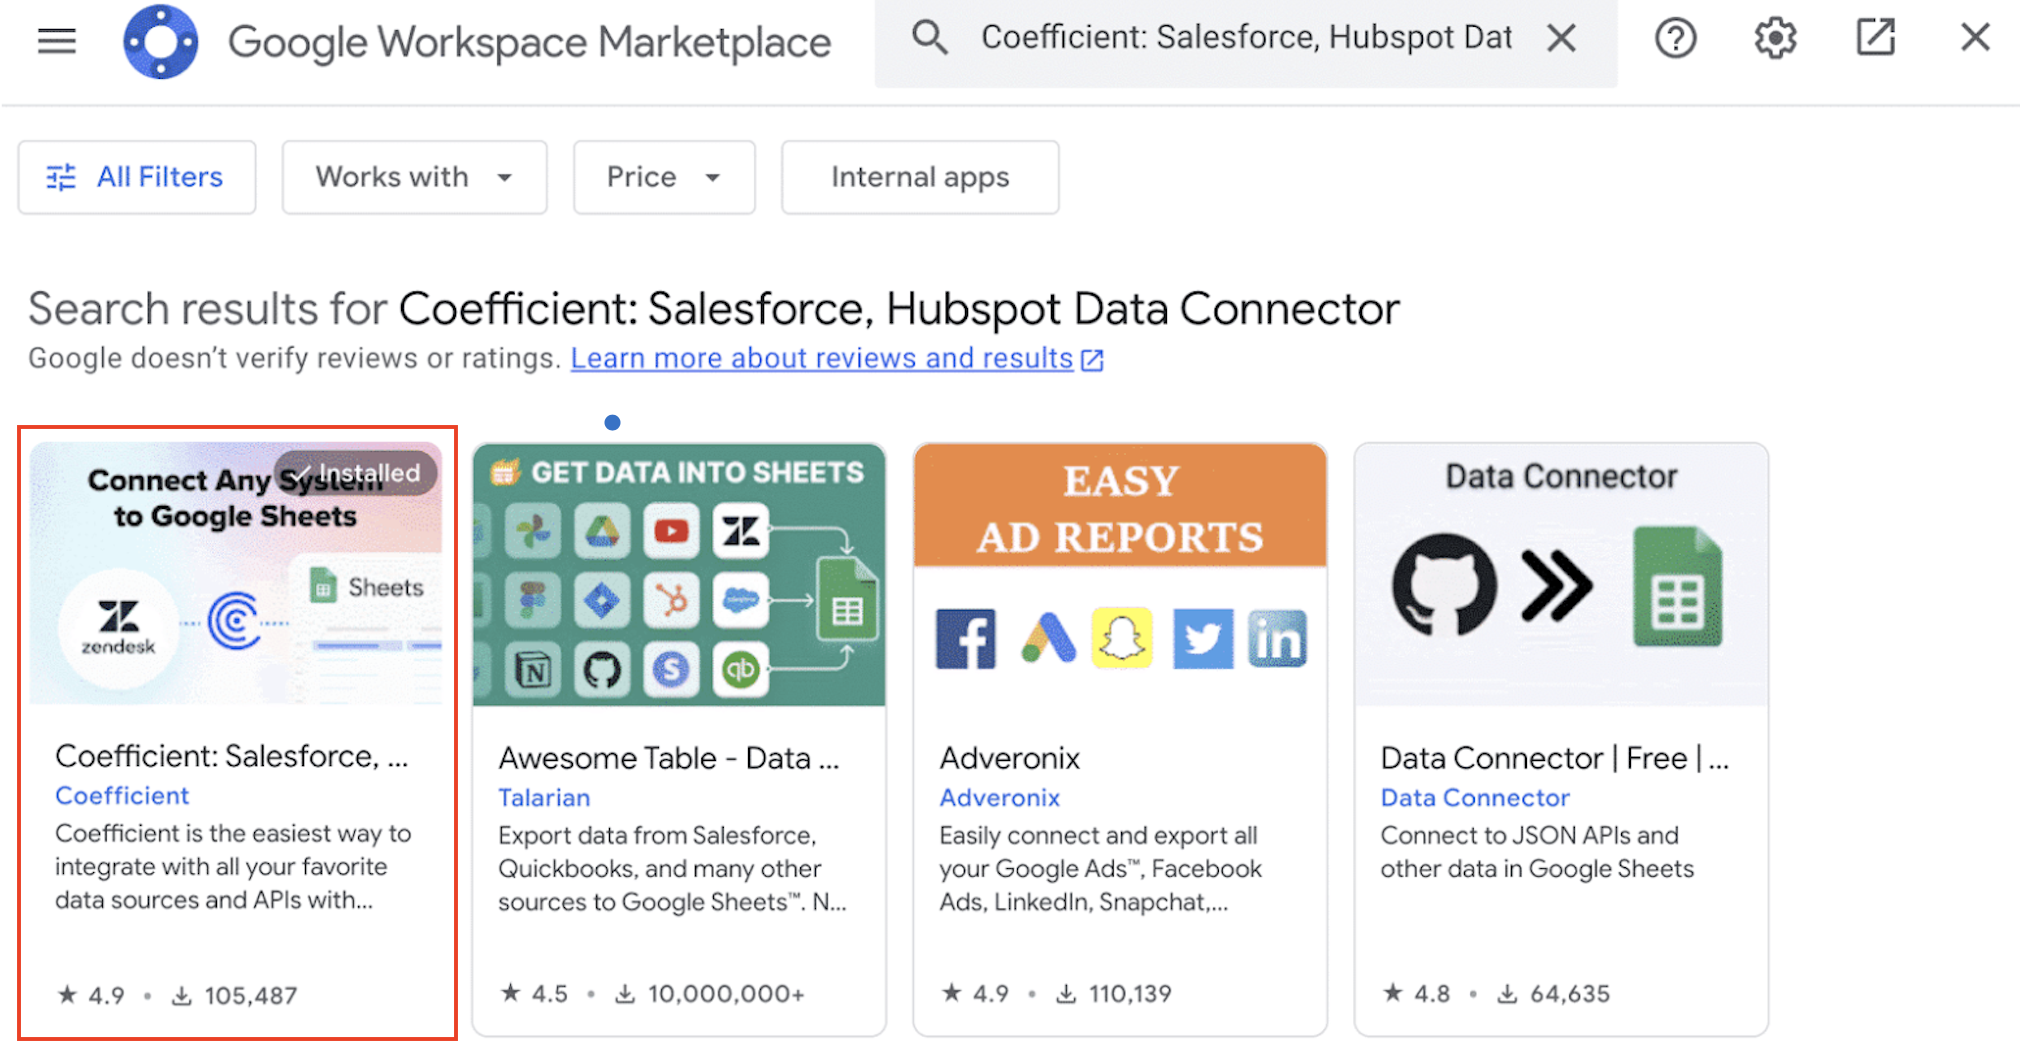Click the Adveronix developer link

(x=999, y=797)
